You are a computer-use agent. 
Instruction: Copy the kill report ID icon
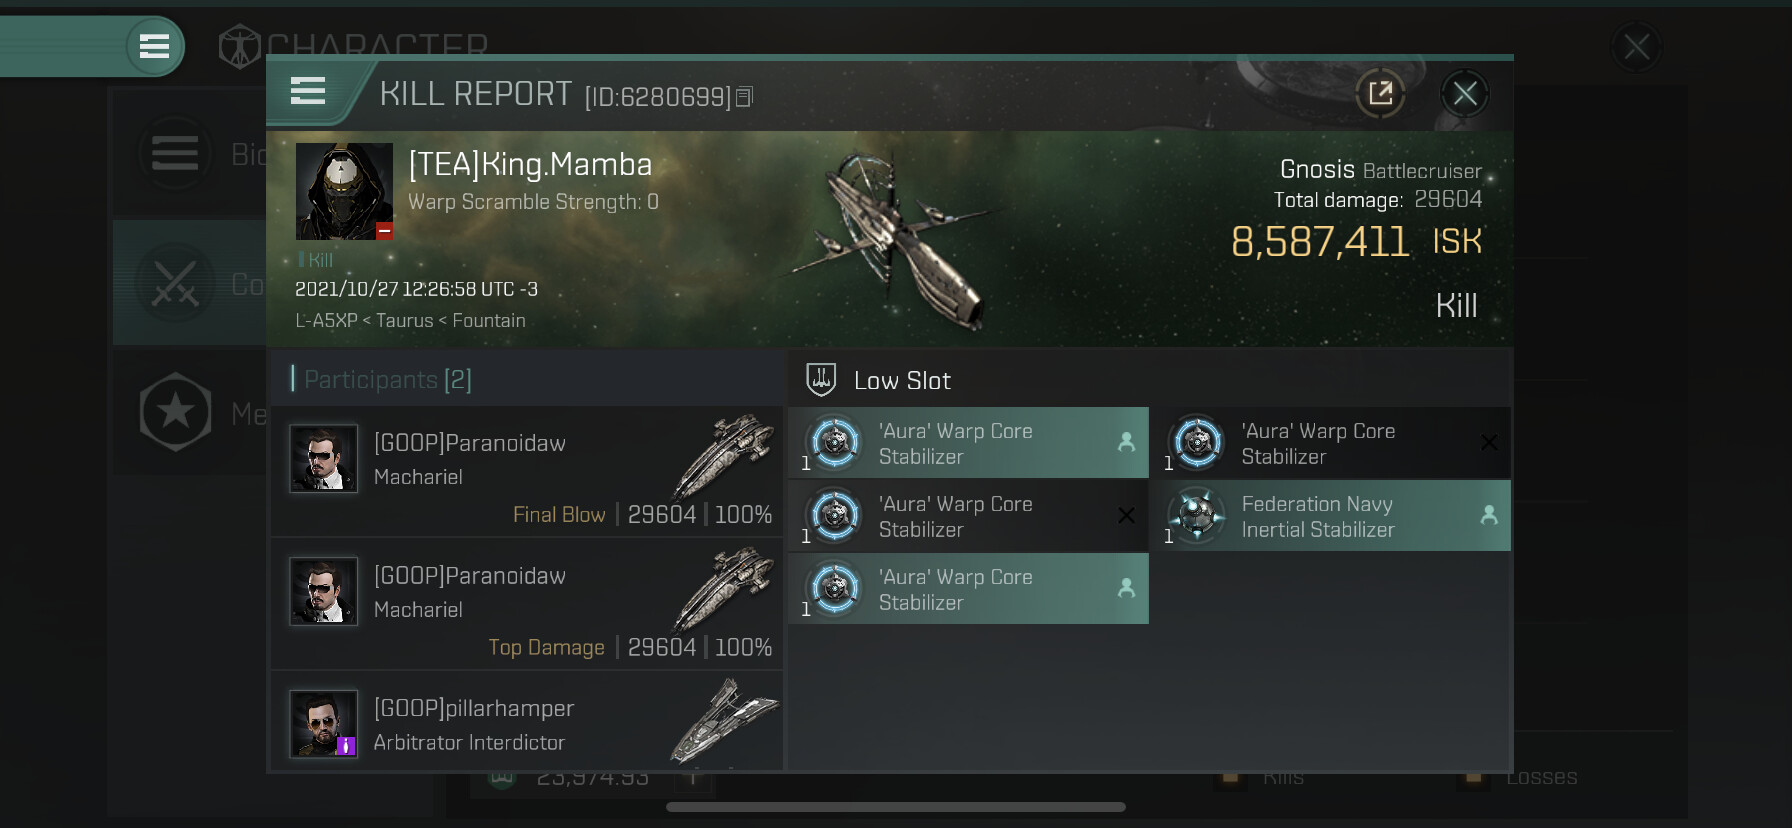coord(744,97)
